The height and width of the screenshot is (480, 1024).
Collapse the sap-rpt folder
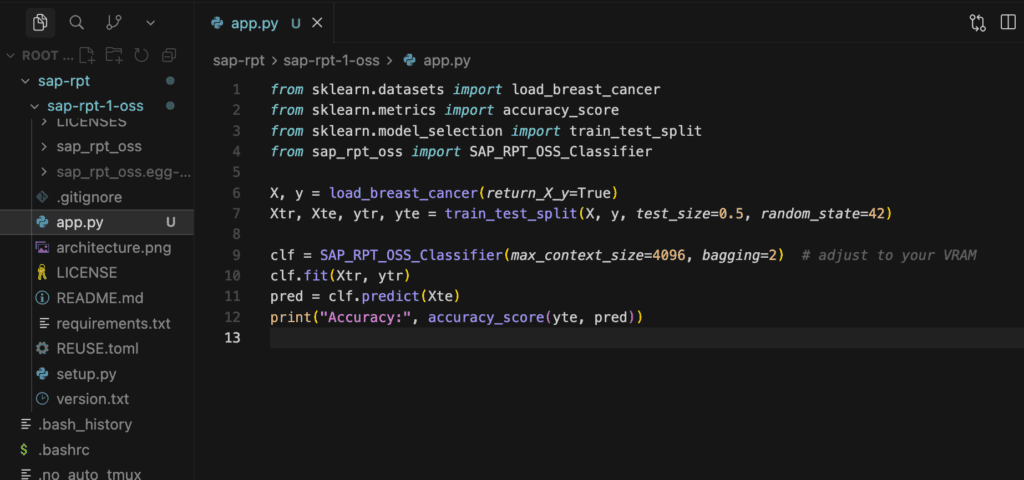26,80
